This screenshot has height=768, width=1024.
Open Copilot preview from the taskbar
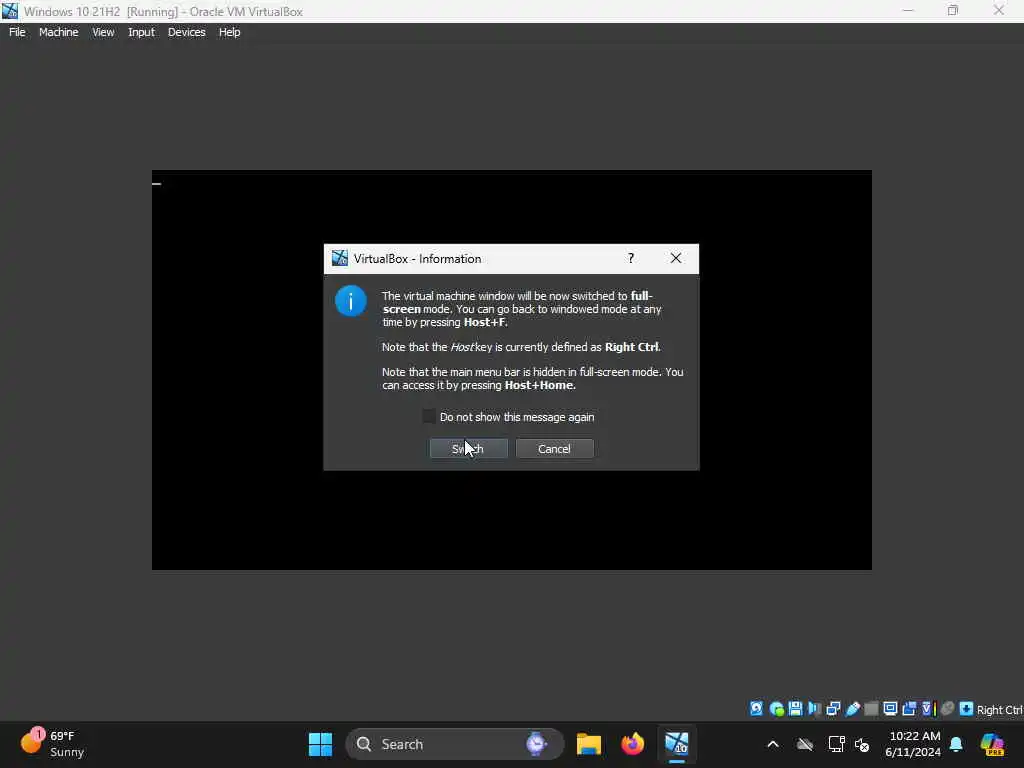coord(992,744)
